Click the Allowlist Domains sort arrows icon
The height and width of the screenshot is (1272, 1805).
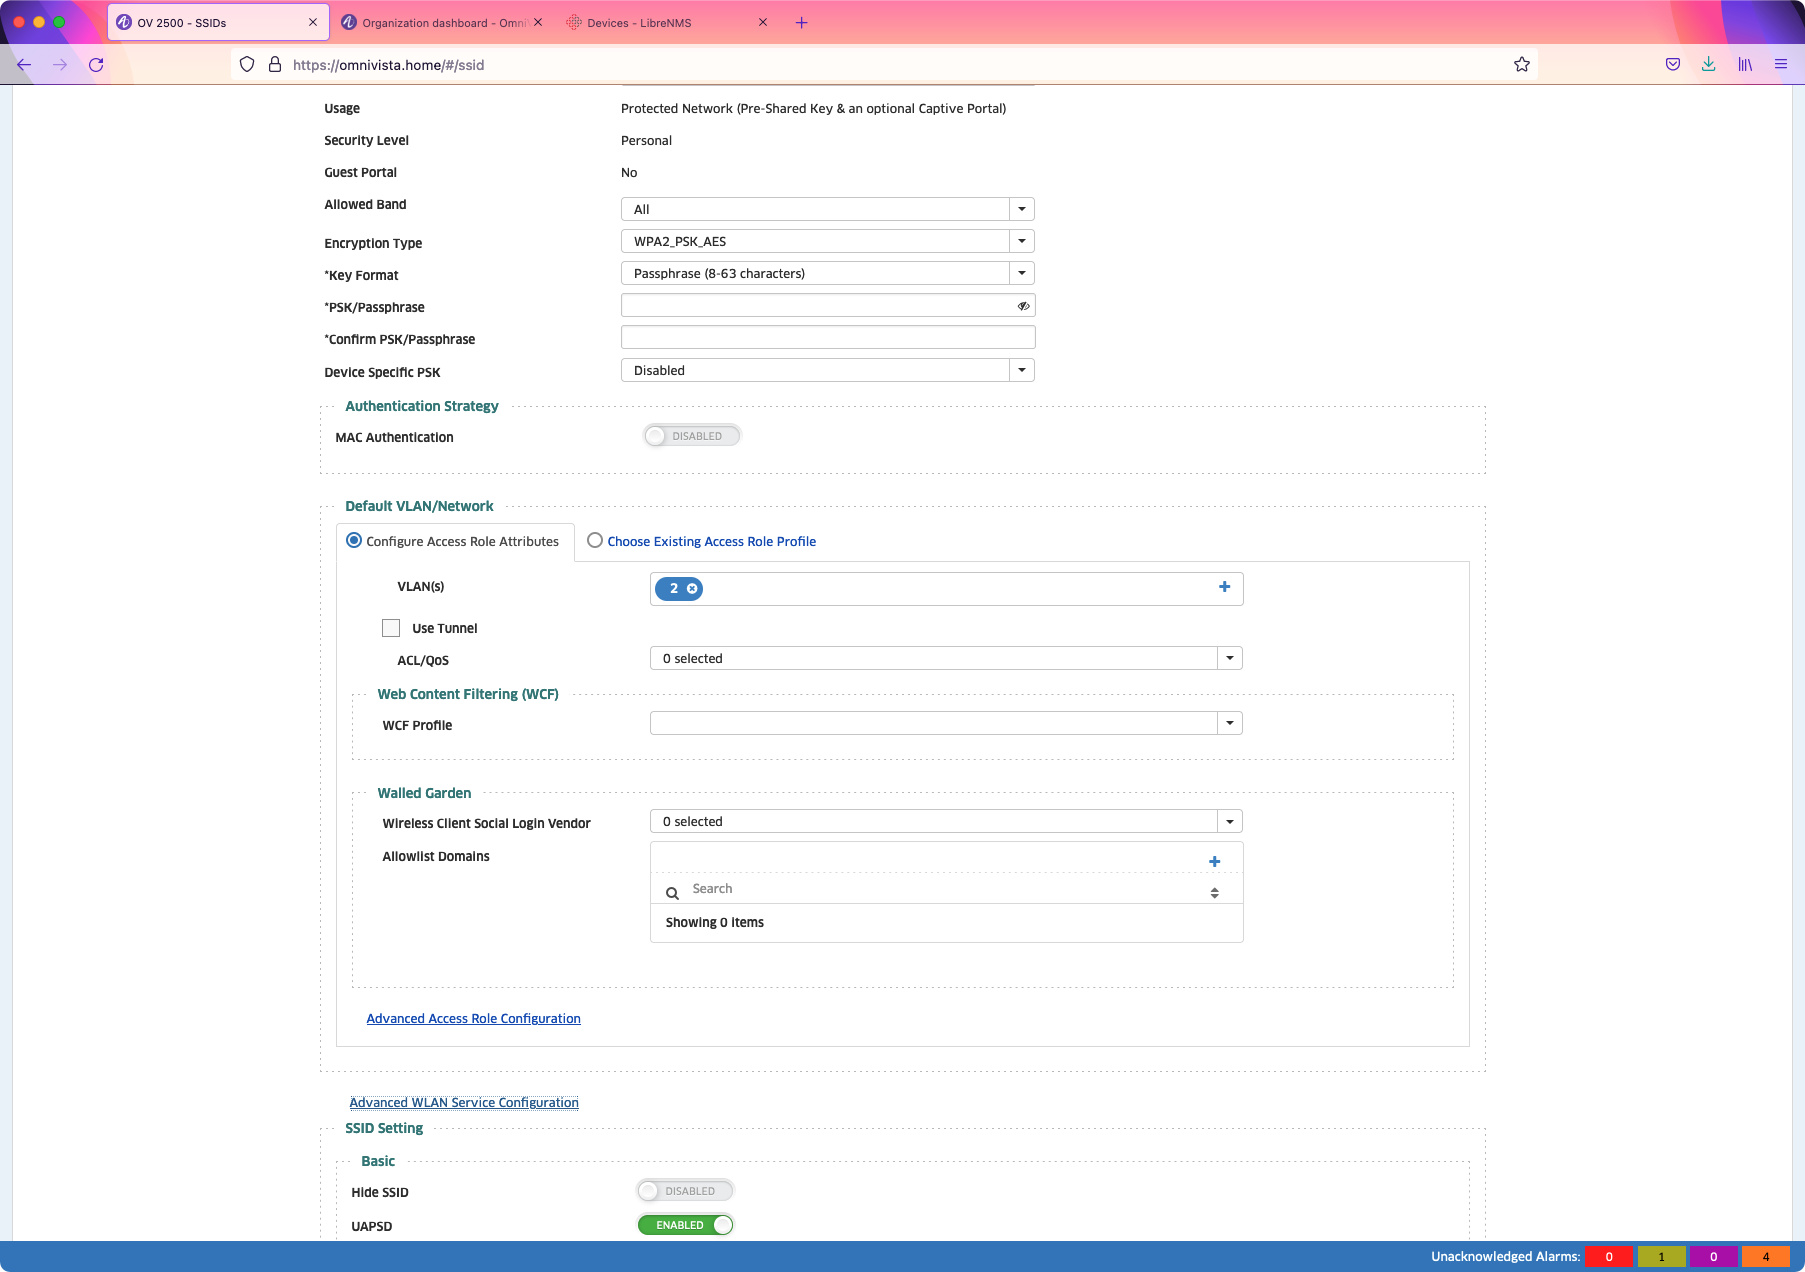[x=1214, y=892]
